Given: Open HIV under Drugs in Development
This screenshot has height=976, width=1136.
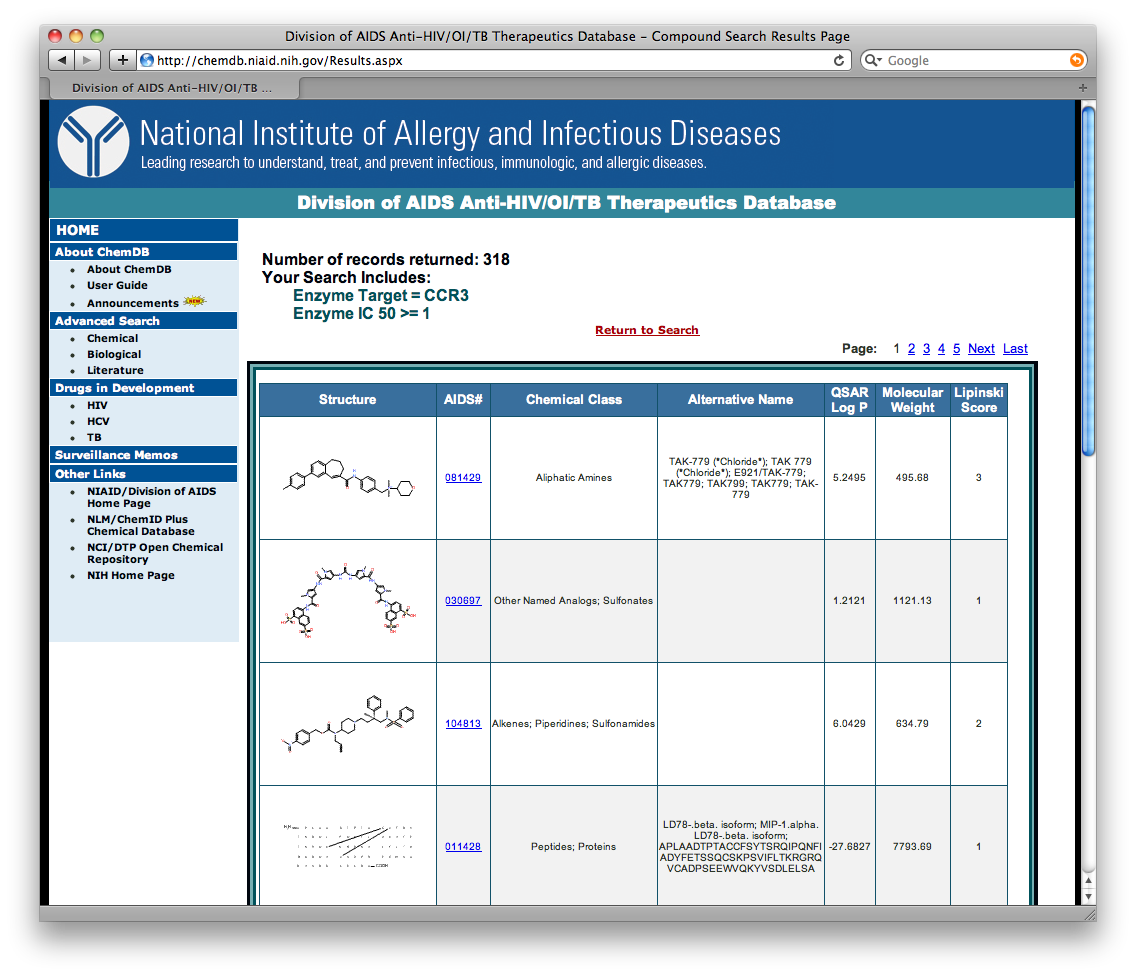Looking at the screenshot, I should [x=97, y=406].
